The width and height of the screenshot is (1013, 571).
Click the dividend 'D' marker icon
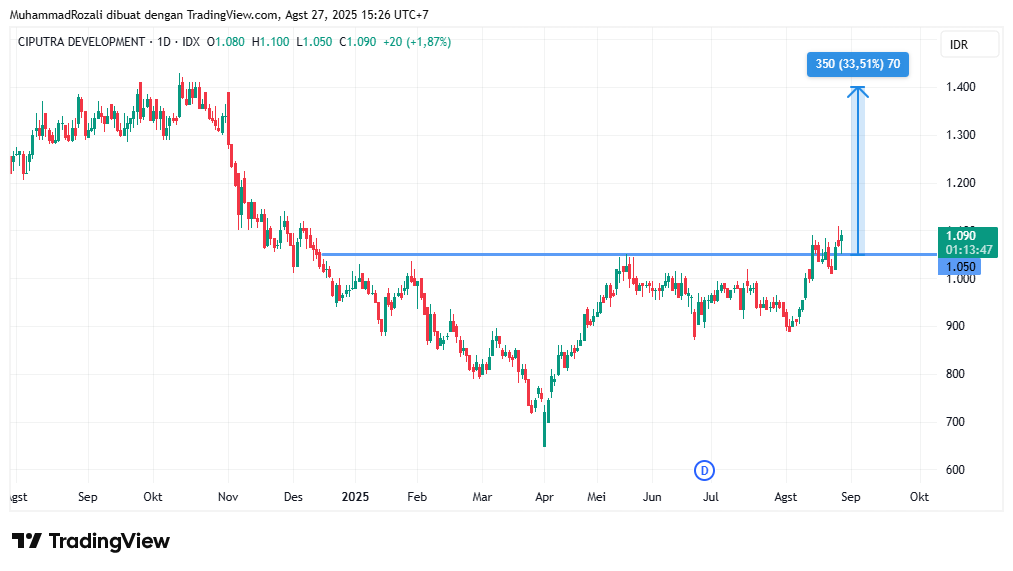click(x=704, y=470)
